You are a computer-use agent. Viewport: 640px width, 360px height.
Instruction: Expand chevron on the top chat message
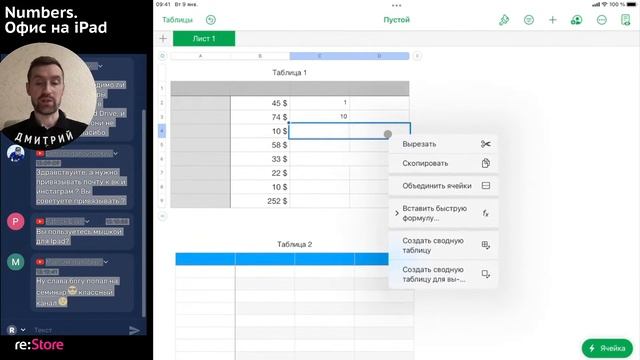pos(100,66)
